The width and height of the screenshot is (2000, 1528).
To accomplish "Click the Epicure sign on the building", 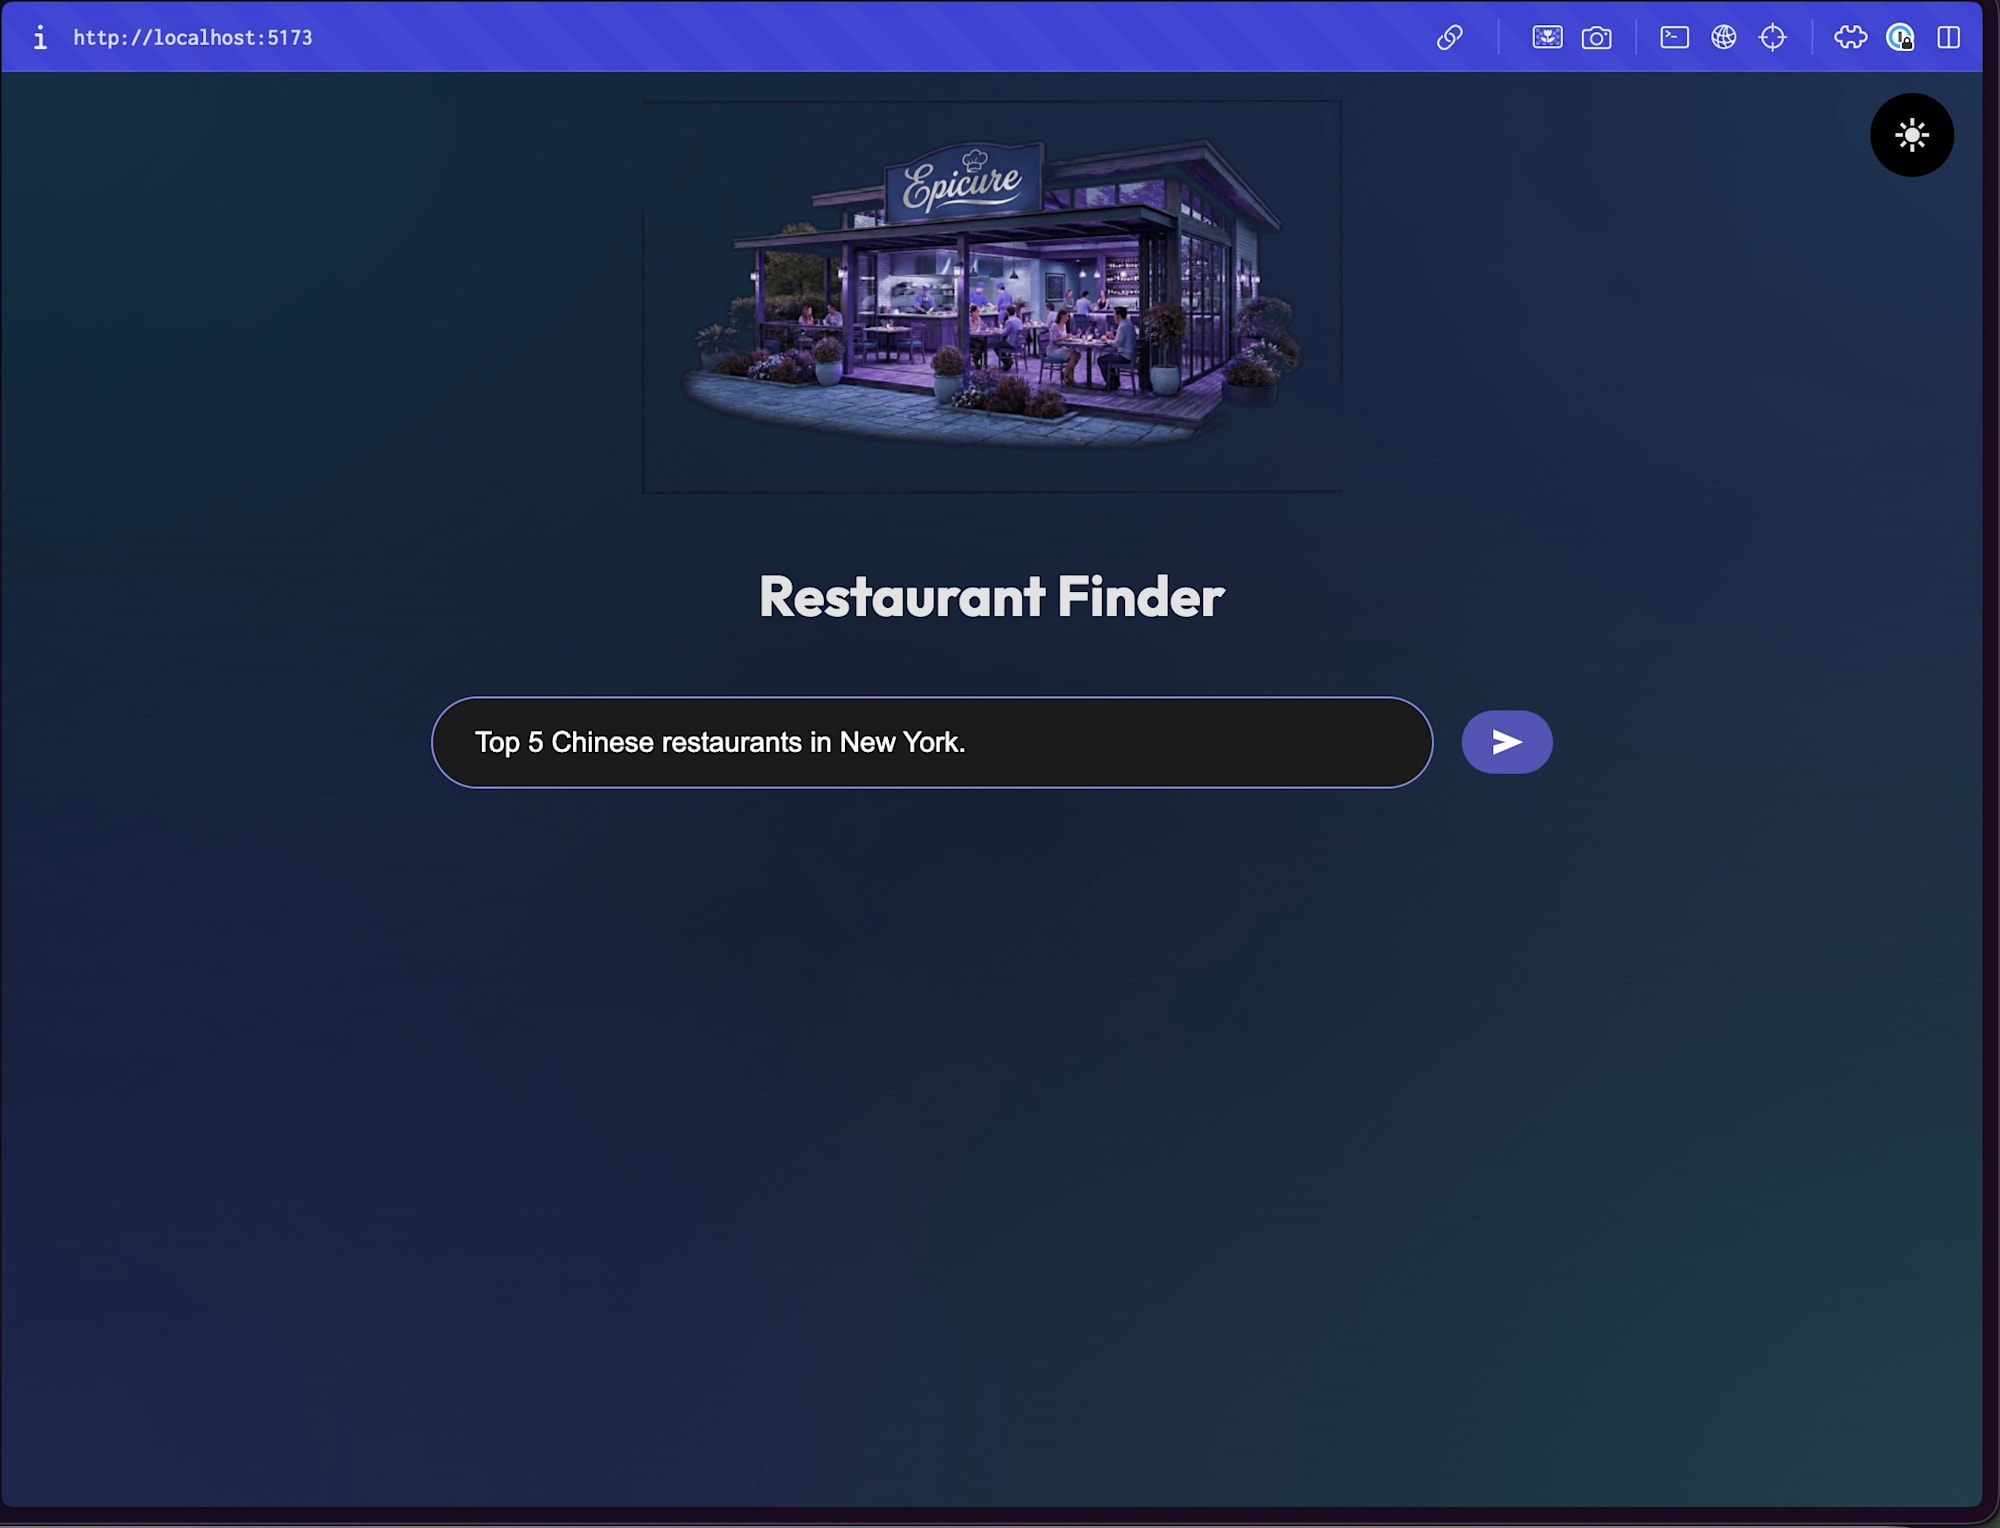I will click(962, 182).
